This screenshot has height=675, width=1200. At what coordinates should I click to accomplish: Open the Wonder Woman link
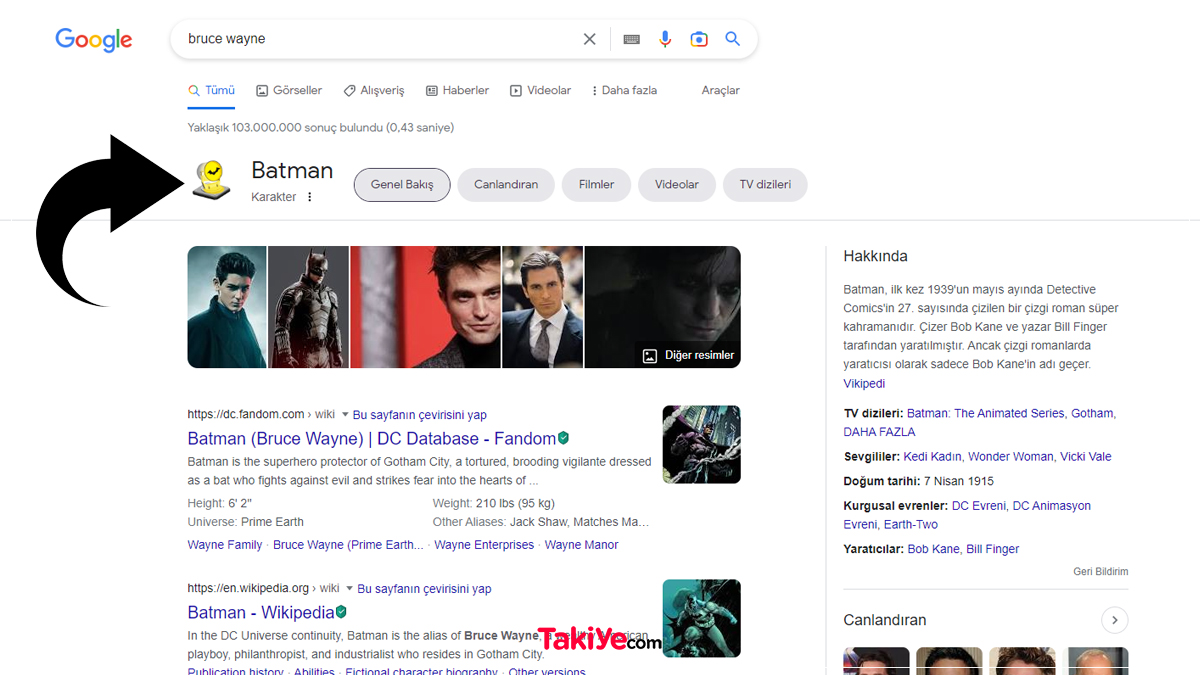(1011, 457)
